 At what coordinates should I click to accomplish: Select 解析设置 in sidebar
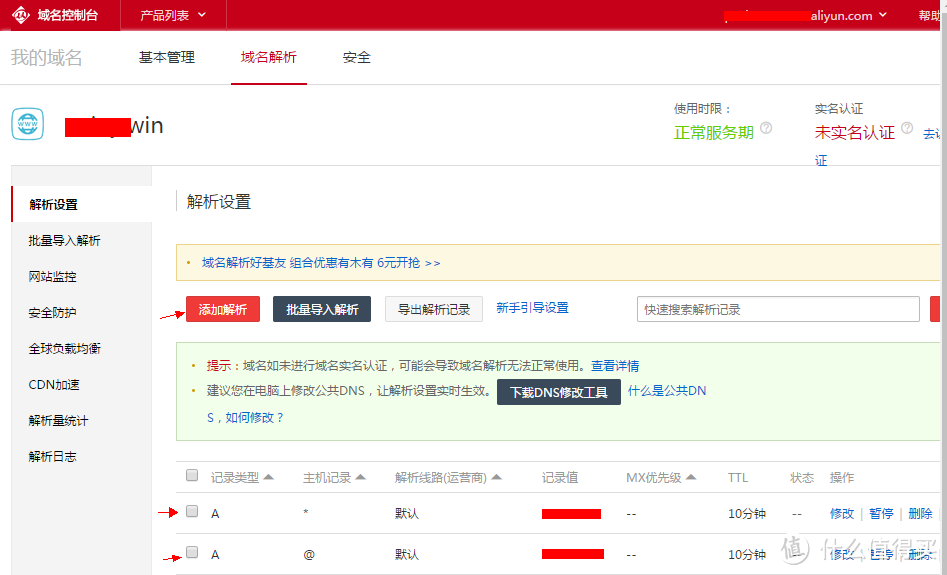82,204
